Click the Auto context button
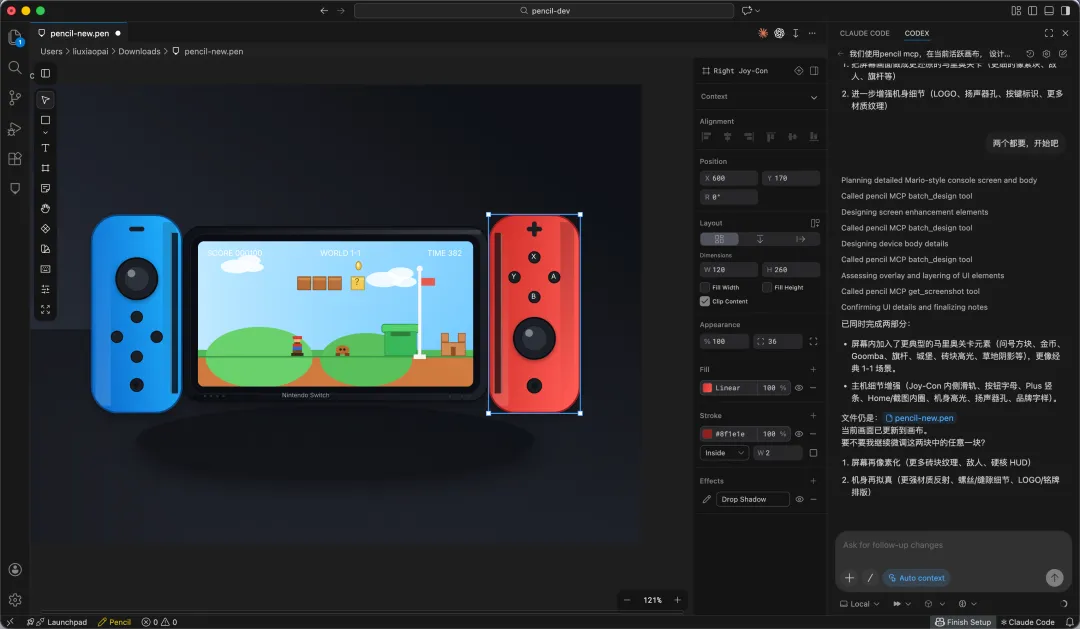 point(916,578)
